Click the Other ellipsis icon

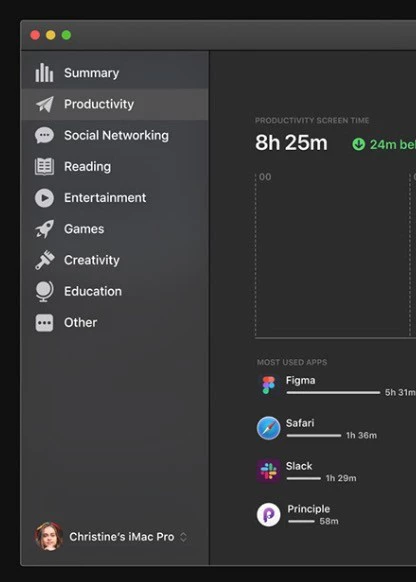pyautogui.click(x=44, y=323)
